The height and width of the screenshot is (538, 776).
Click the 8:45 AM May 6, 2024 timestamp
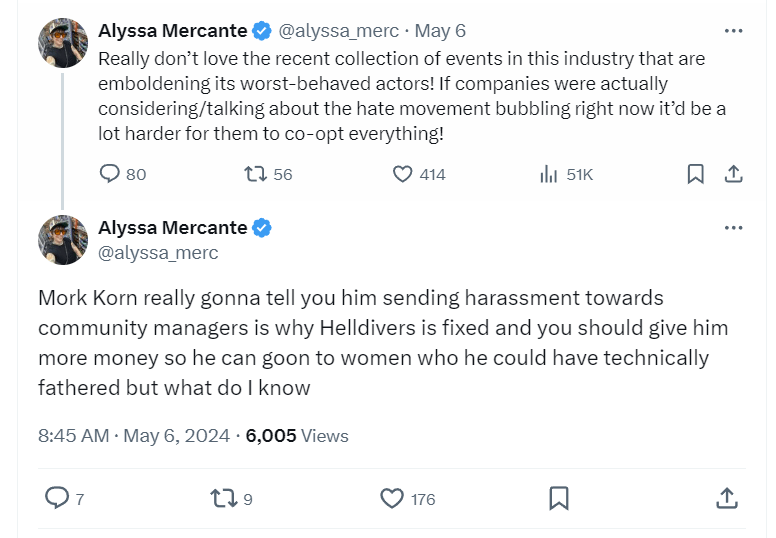(135, 436)
